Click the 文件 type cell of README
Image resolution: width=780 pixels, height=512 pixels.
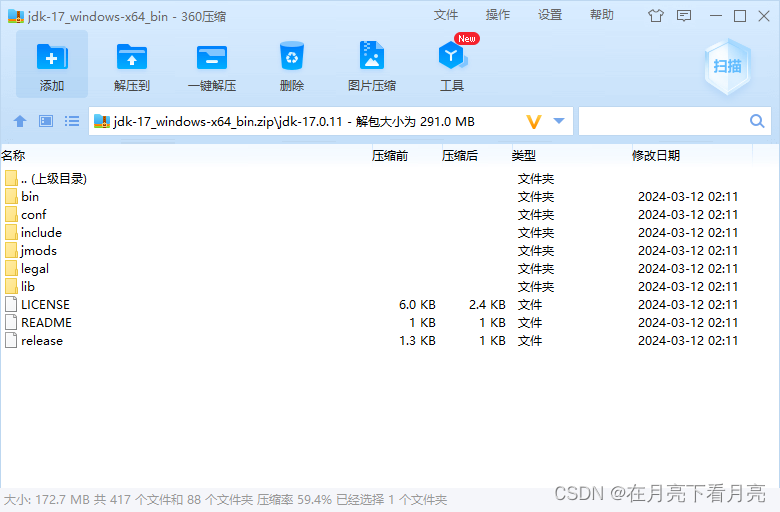[530, 322]
